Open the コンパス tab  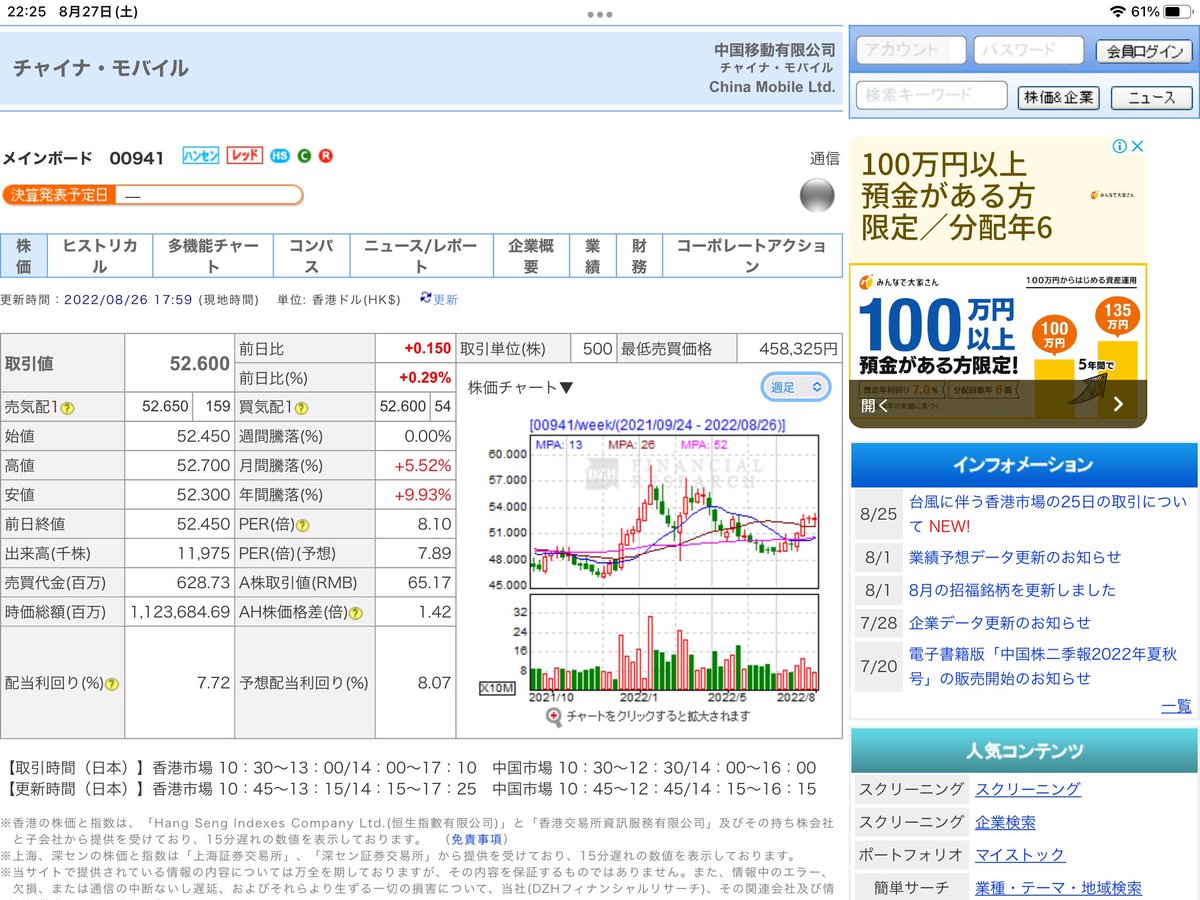point(312,256)
